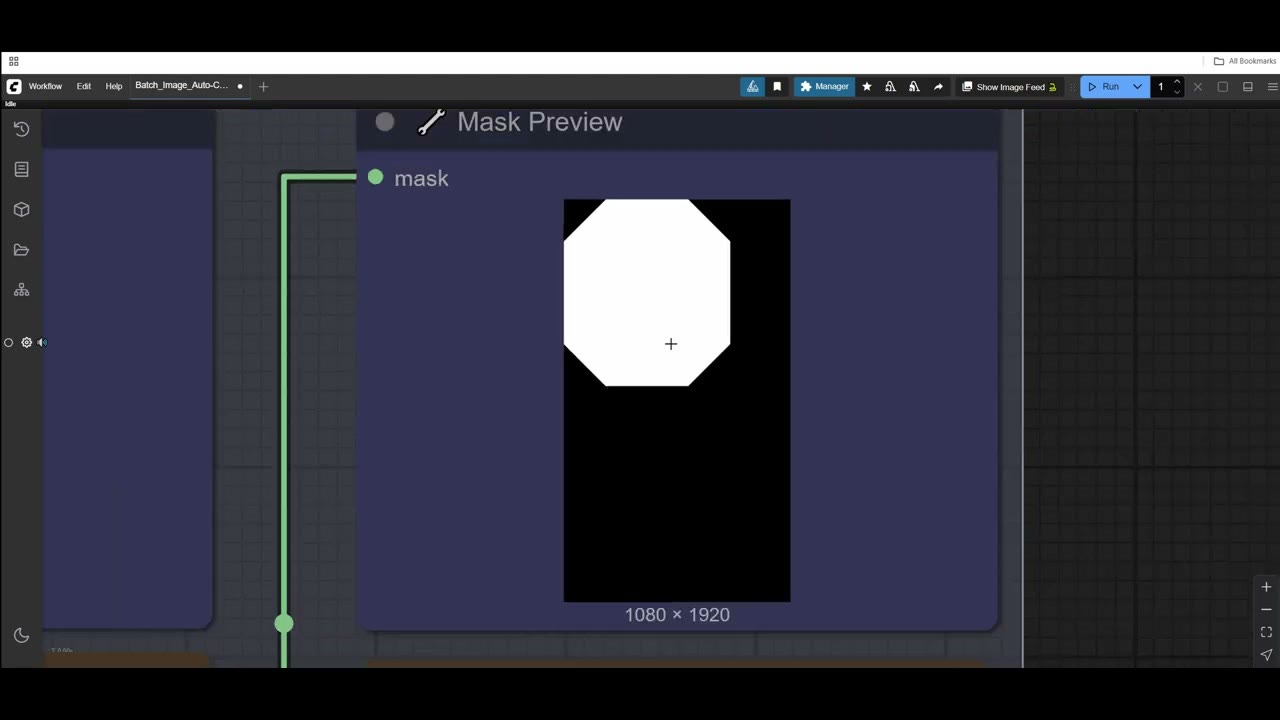Click the 1080 × 1920 size label
Screen dimensions: 1280x720
tap(677, 615)
